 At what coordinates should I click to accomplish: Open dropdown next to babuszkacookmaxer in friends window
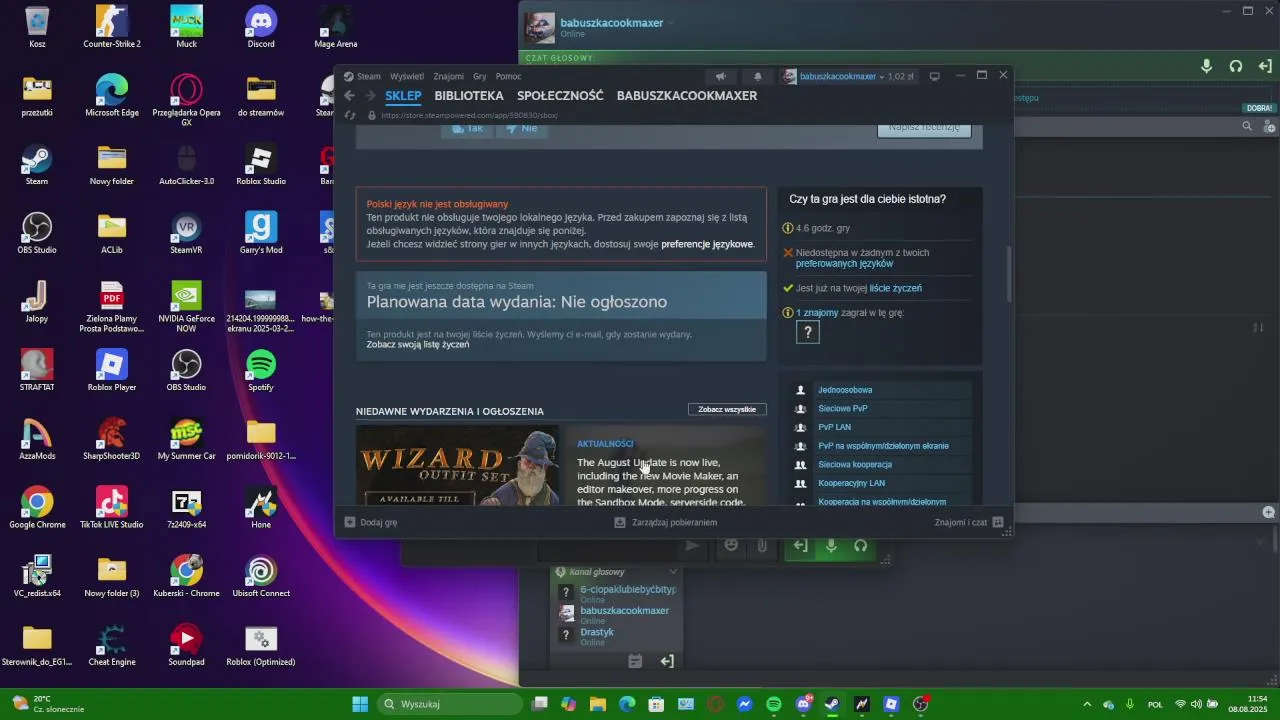point(671,23)
